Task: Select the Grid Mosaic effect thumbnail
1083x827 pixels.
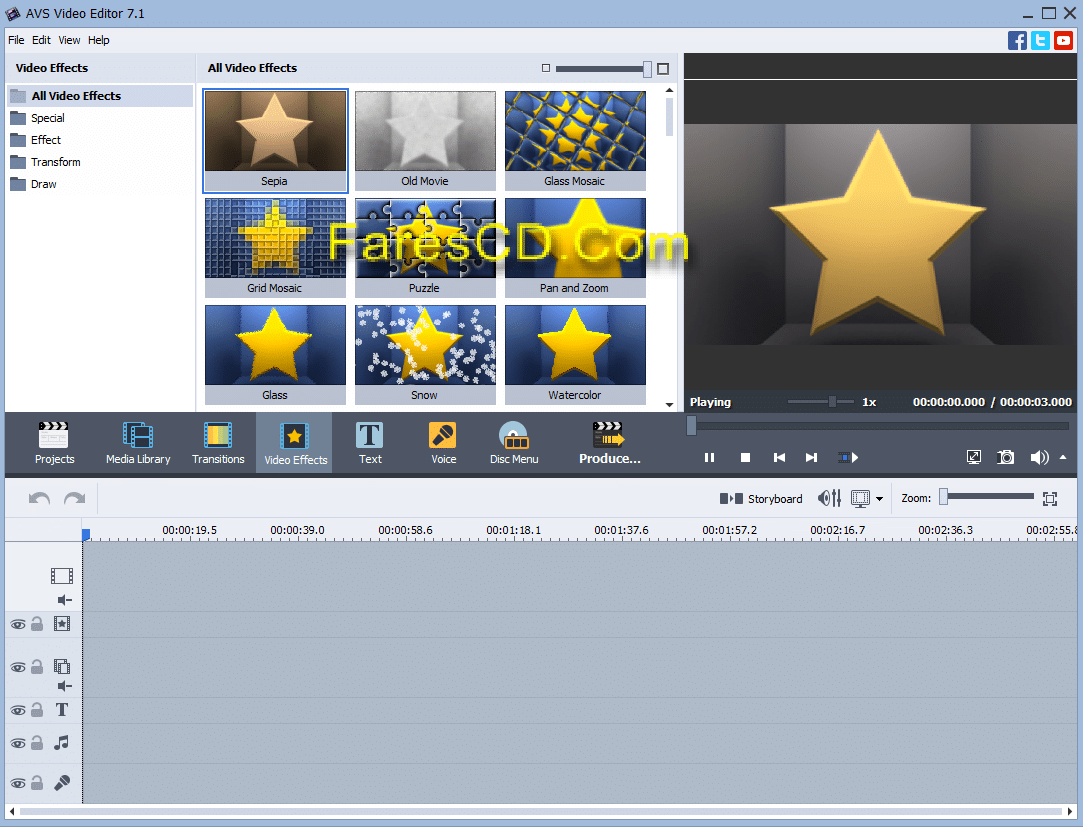Action: click(275, 247)
